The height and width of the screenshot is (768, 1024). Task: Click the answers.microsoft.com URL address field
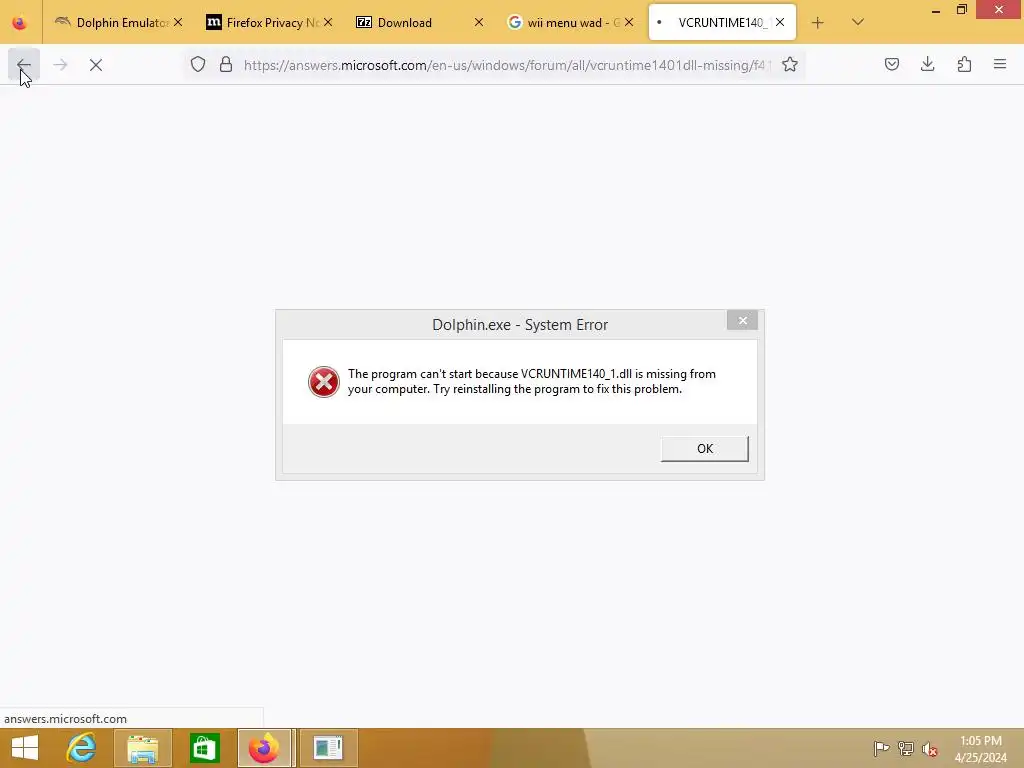(x=506, y=65)
